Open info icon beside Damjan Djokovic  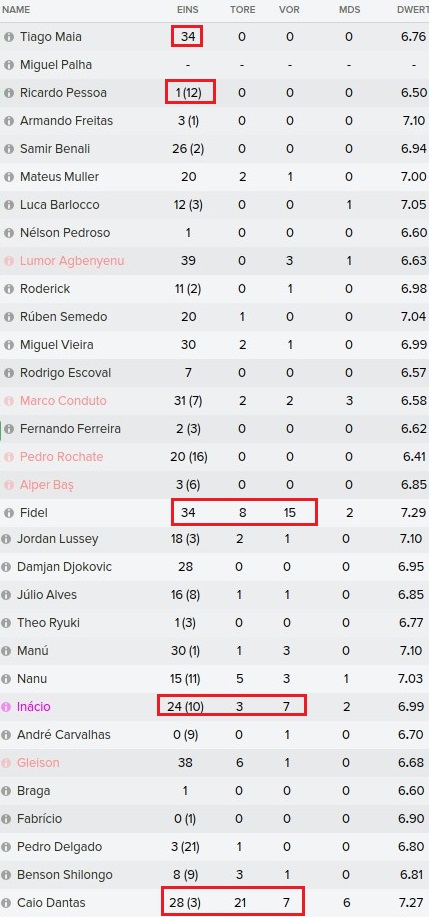point(6,567)
